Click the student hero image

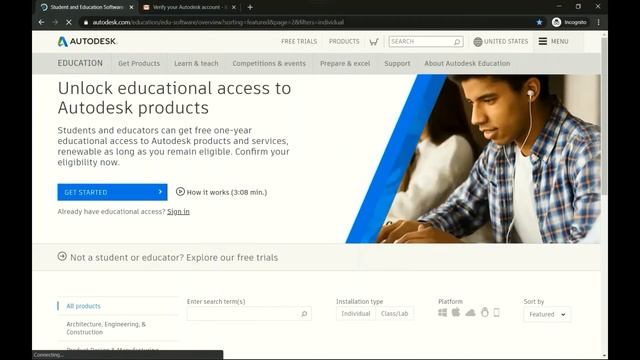click(x=473, y=159)
